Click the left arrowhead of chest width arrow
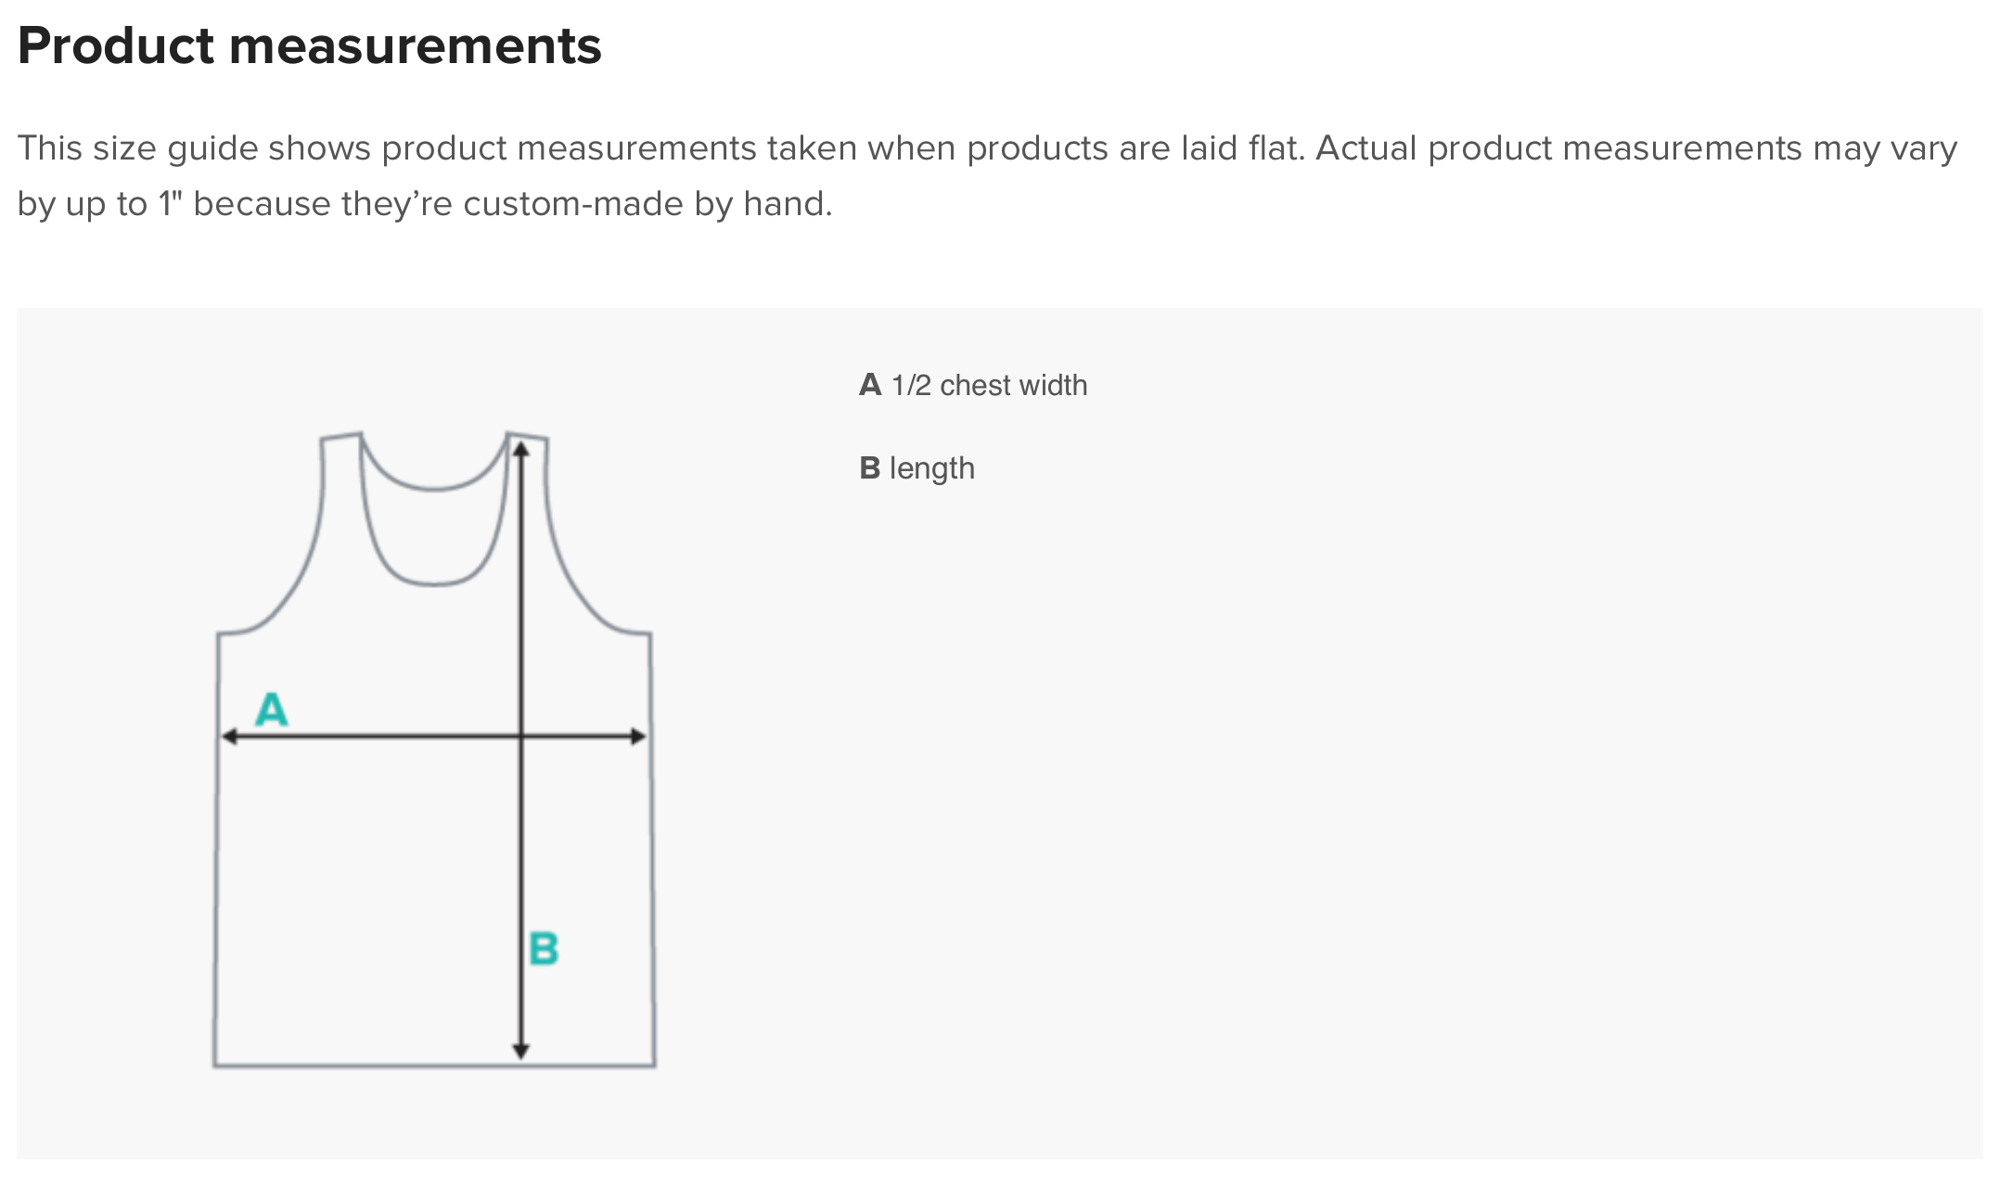The image size is (2000, 1189). pyautogui.click(x=230, y=737)
